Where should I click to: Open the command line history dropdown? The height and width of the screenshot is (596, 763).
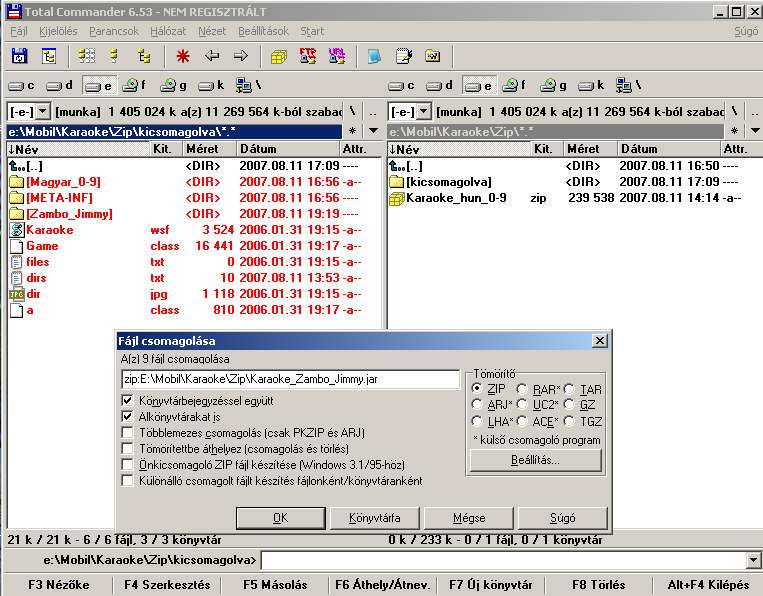(753, 560)
